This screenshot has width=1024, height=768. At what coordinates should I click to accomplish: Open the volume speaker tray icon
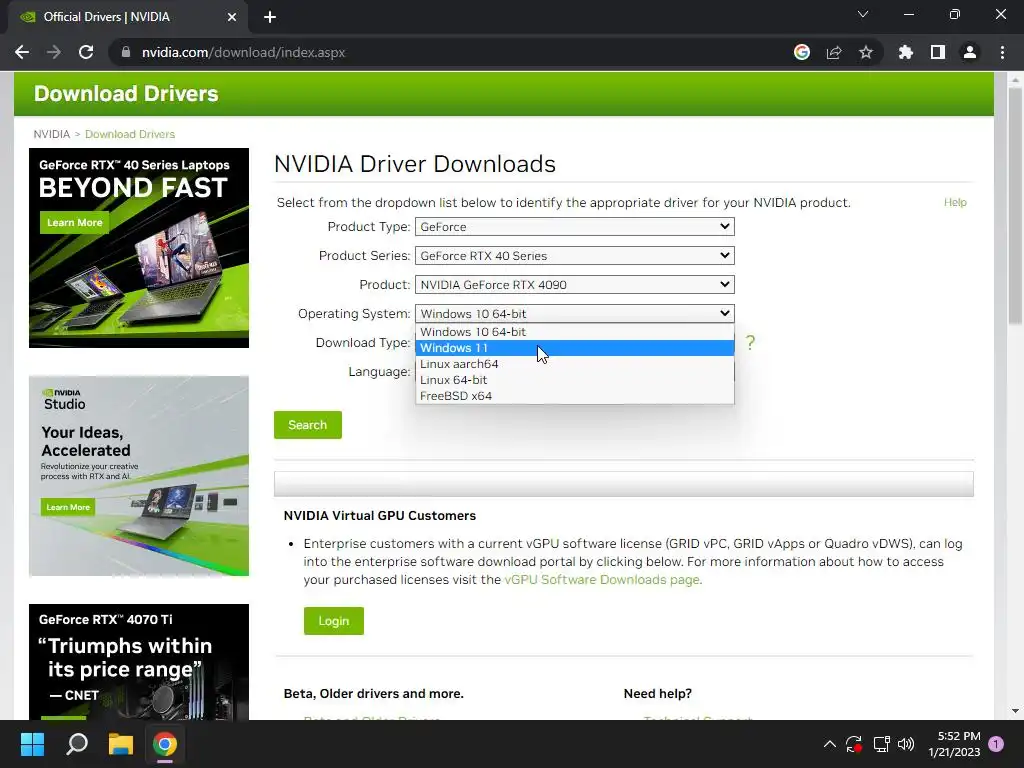(x=906, y=744)
